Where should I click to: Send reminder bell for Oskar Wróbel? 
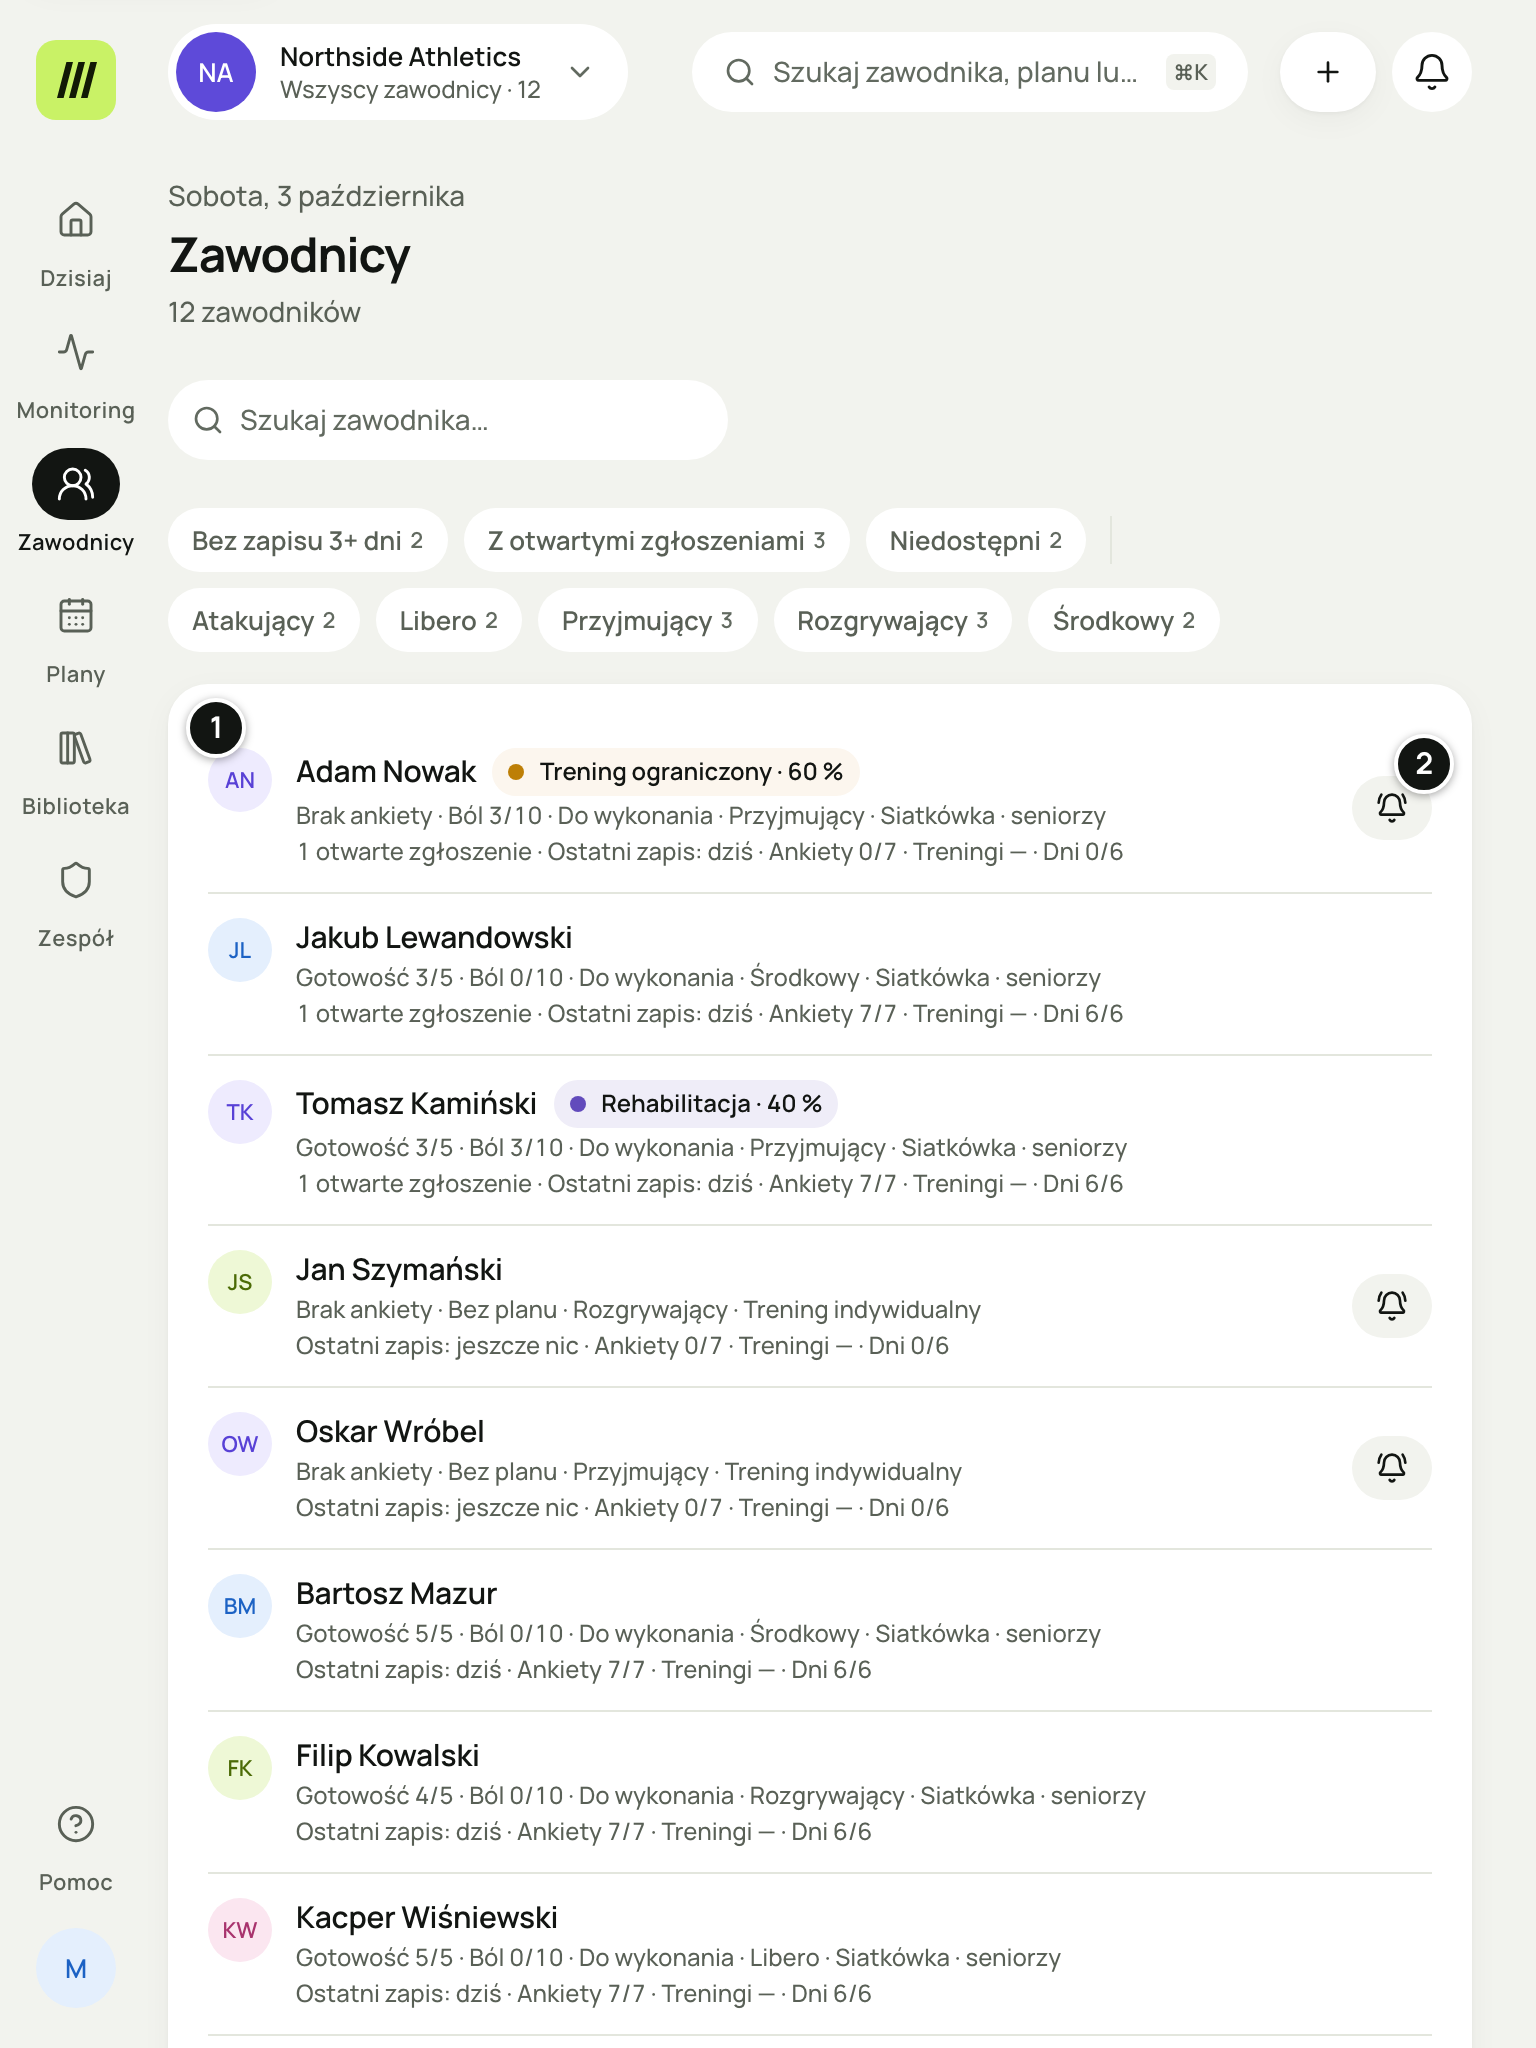(1392, 1467)
